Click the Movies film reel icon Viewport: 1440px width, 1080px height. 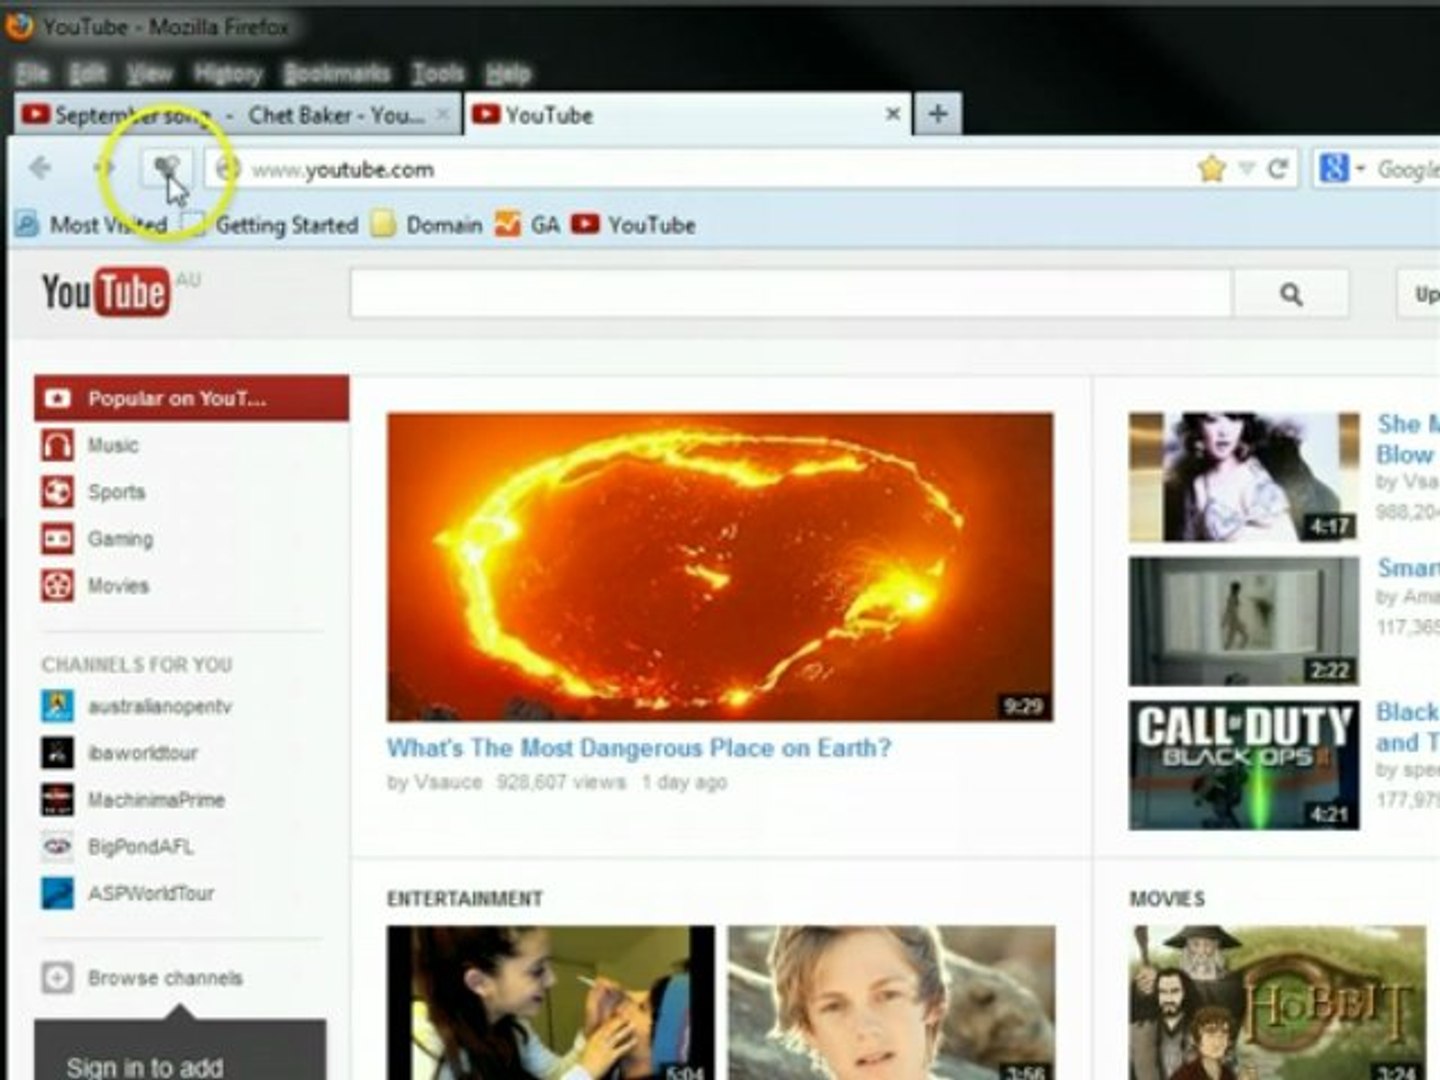pyautogui.click(x=57, y=585)
